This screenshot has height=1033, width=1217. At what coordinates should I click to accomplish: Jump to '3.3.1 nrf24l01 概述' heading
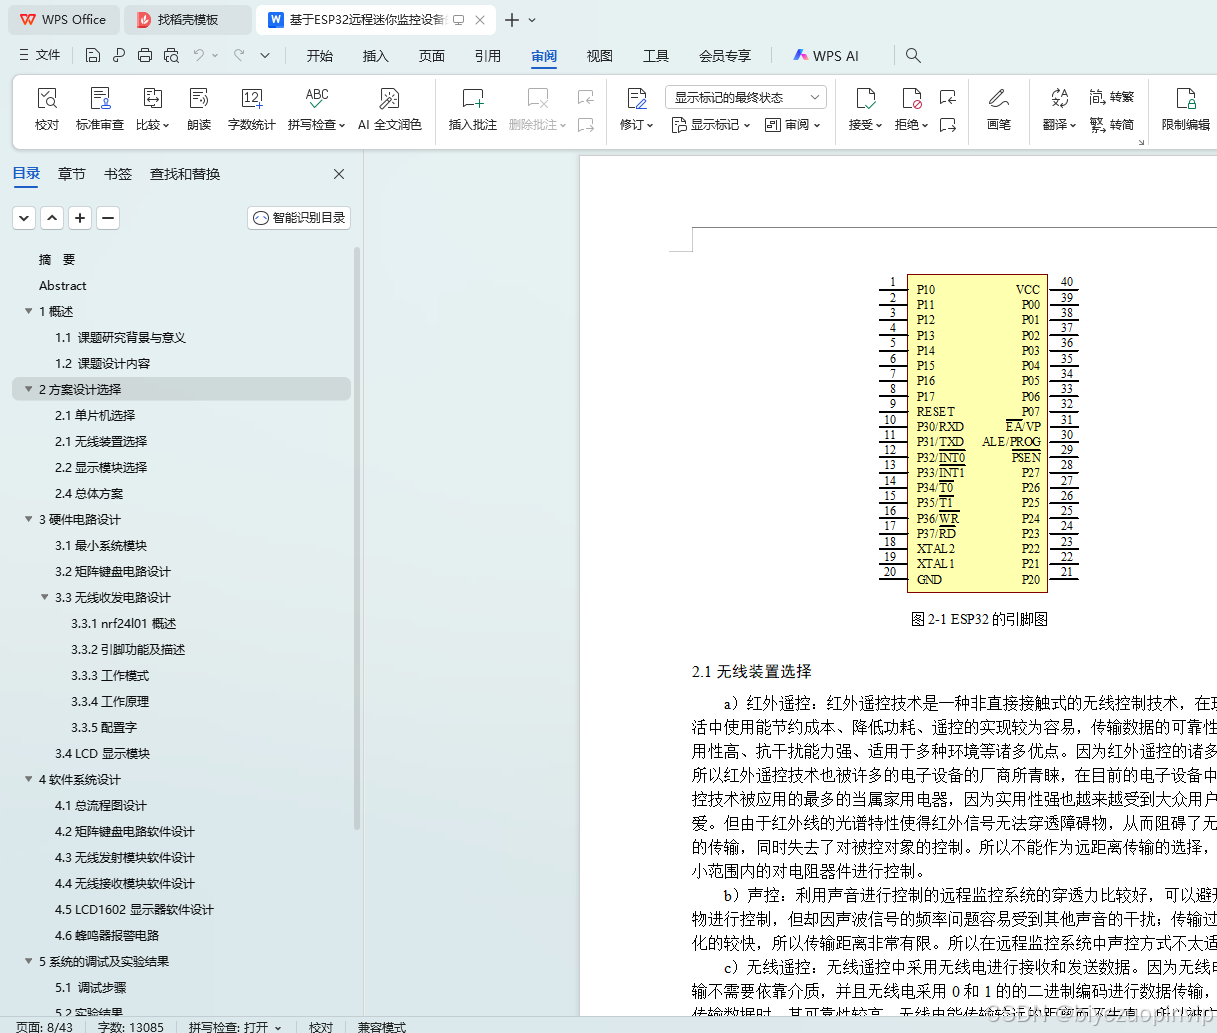click(123, 623)
